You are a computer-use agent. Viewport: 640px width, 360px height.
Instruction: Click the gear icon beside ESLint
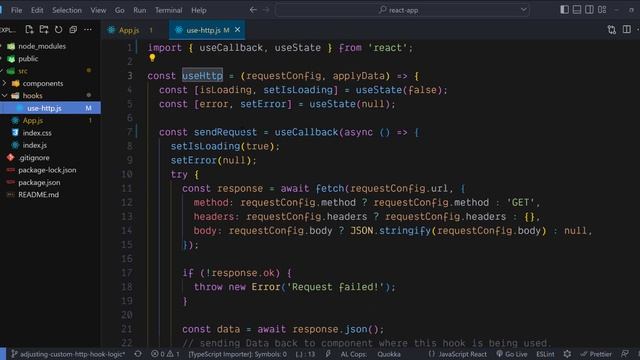tap(567, 354)
